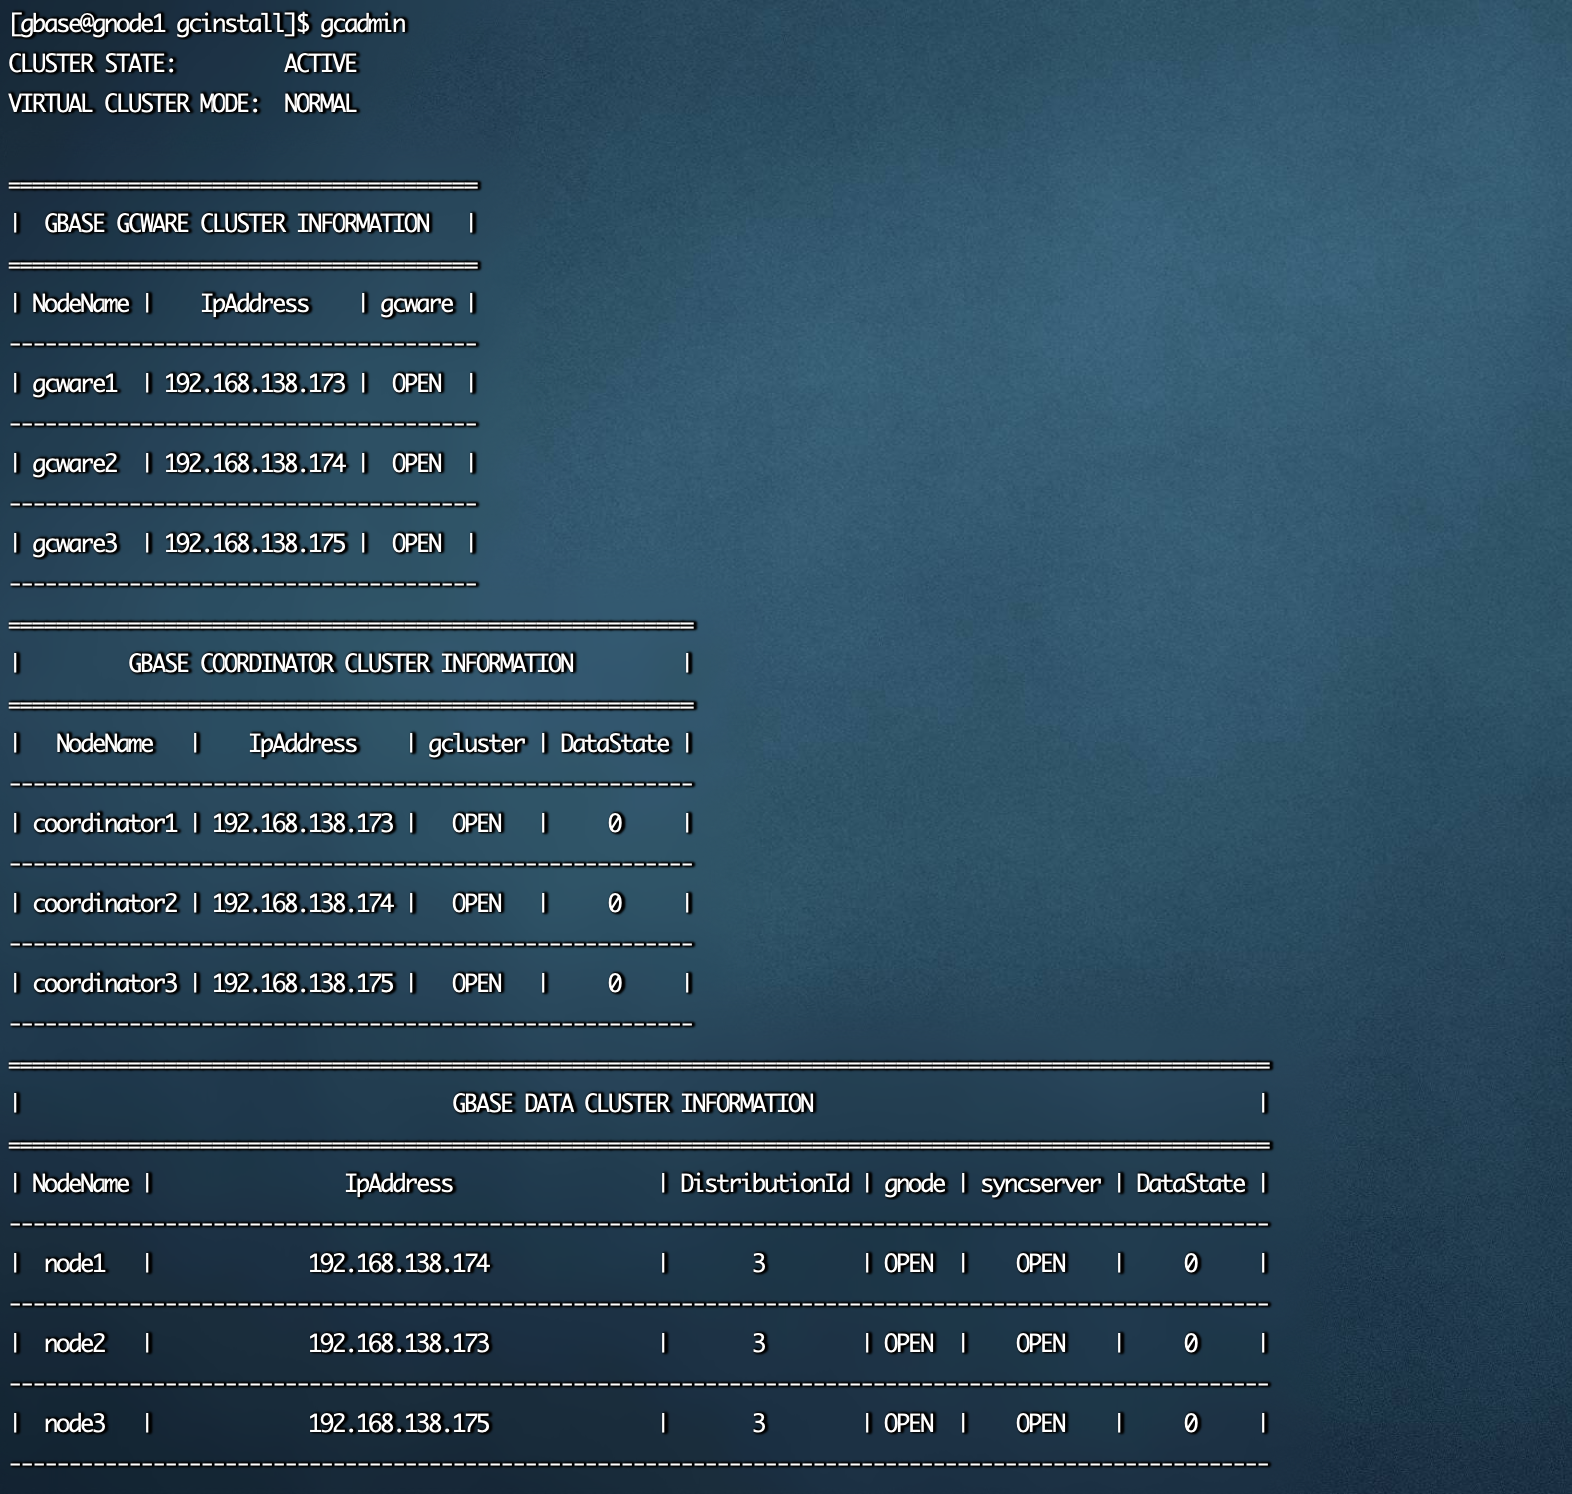This screenshot has width=1572, height=1494.
Task: Click the syncserver OPEN status for node2
Action: (x=1041, y=1344)
